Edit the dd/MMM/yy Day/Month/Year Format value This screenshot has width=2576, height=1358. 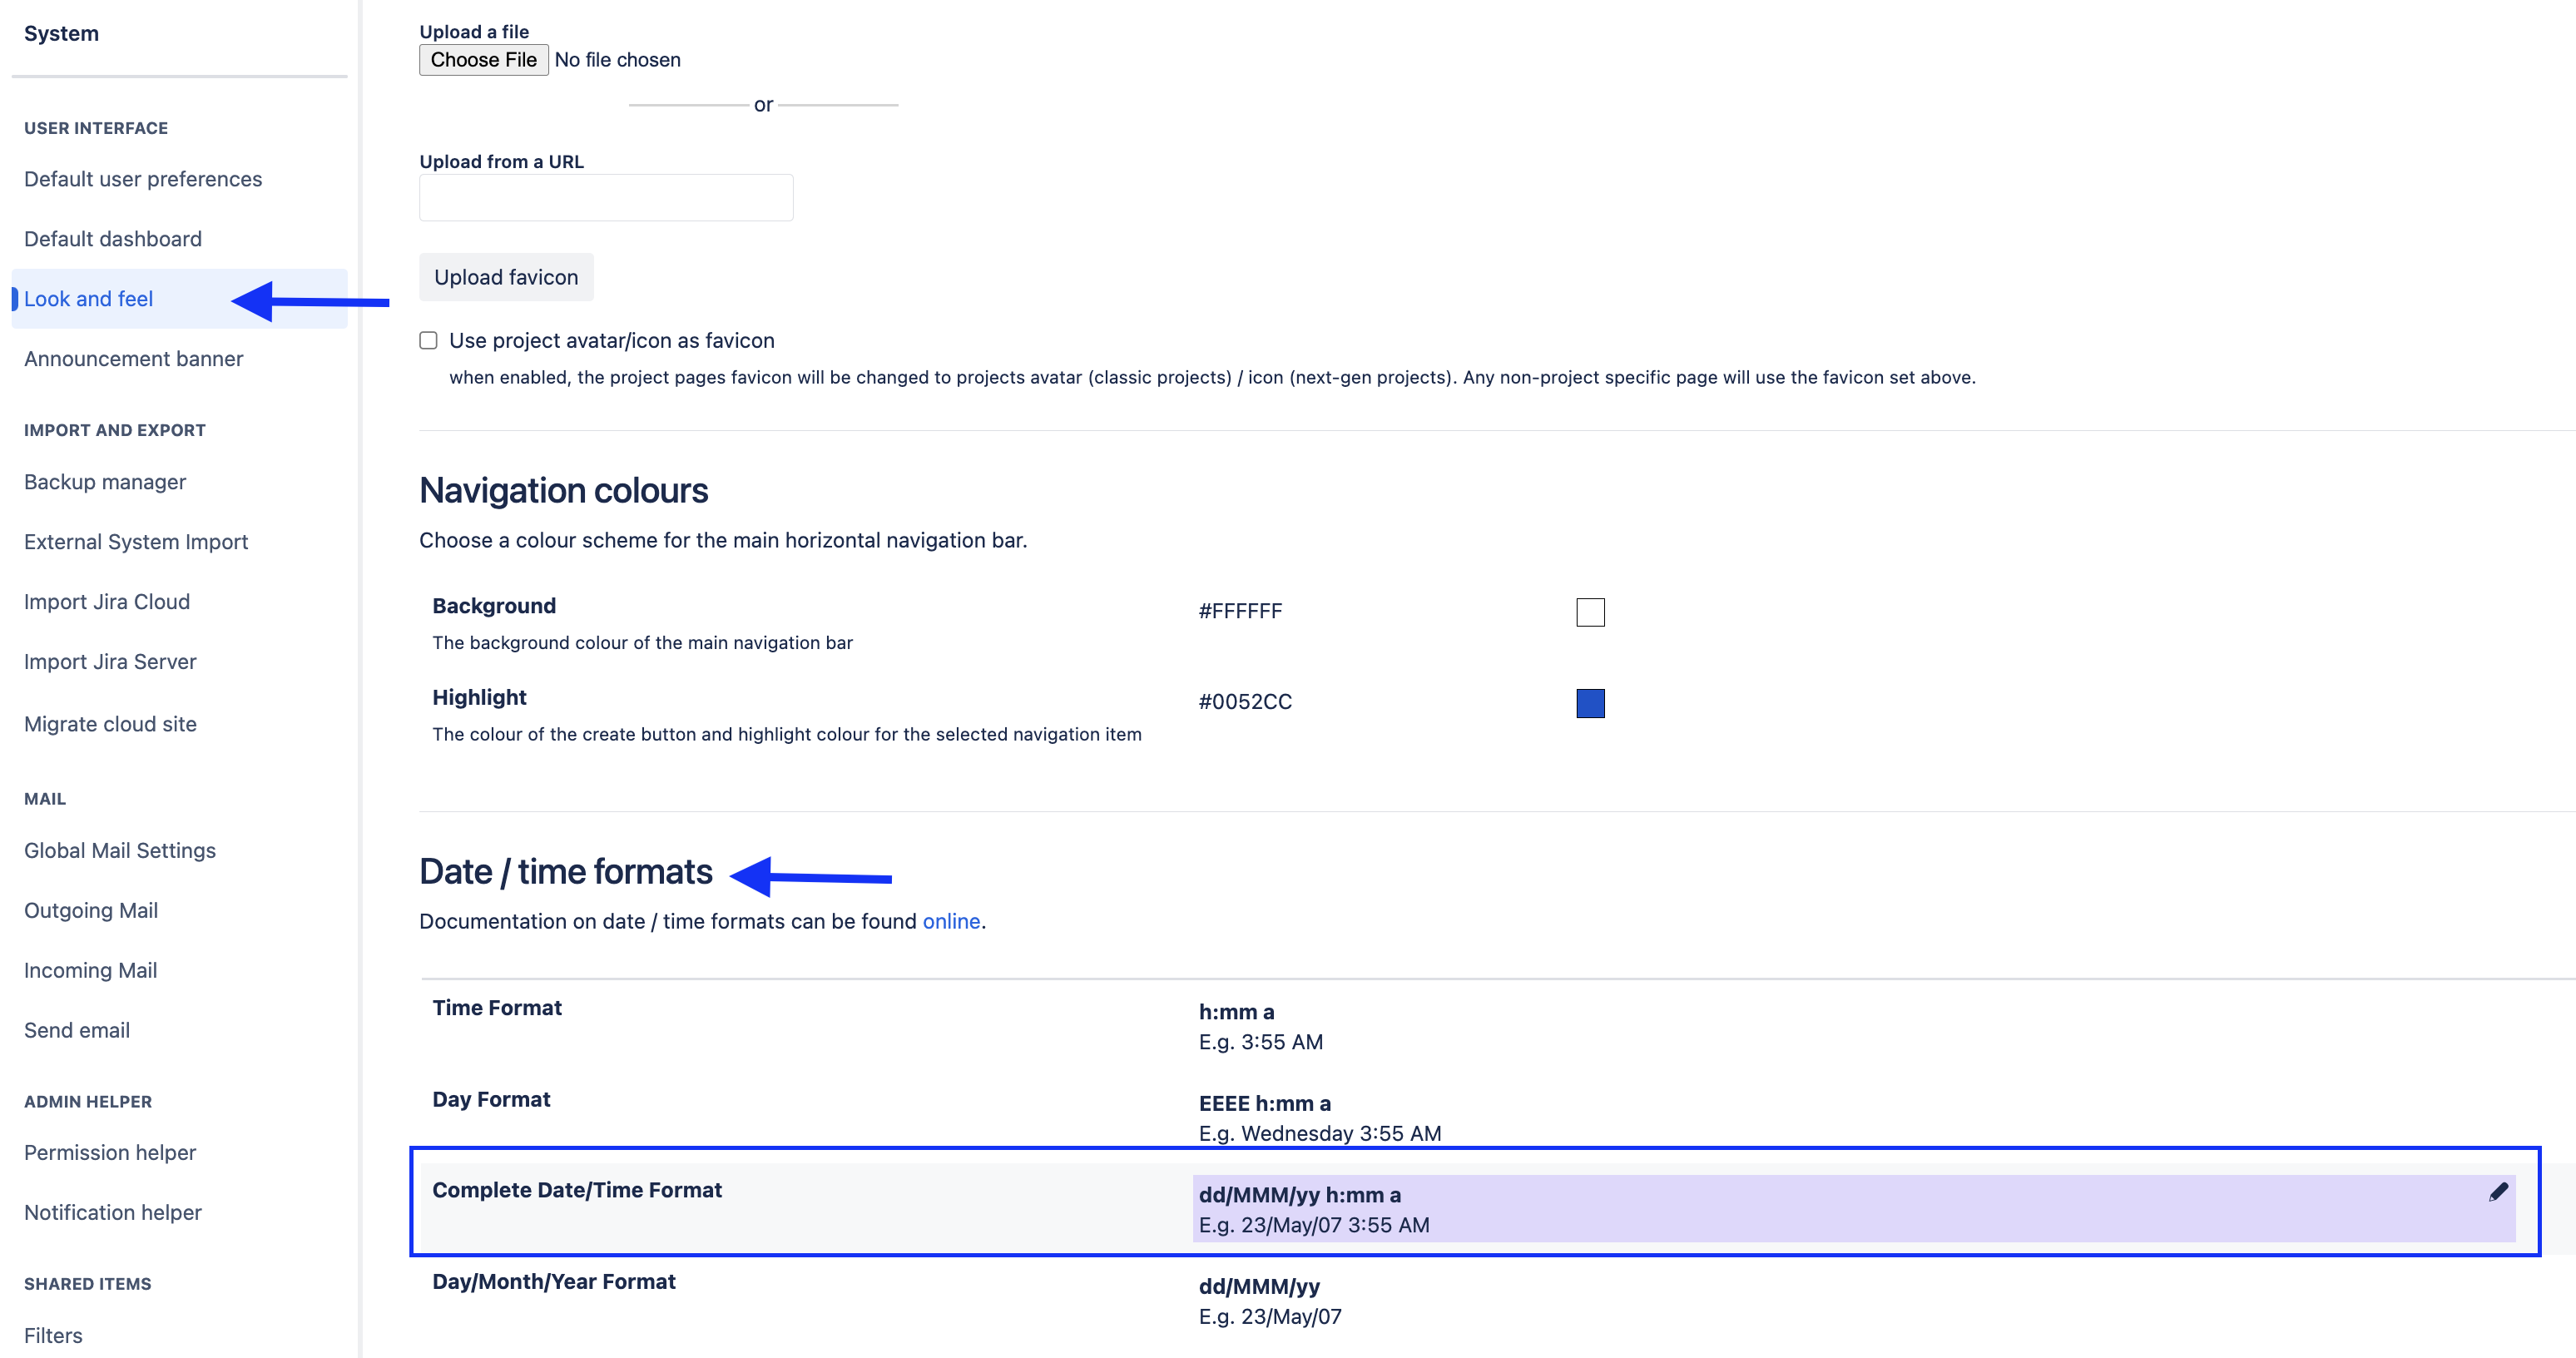point(1259,1286)
